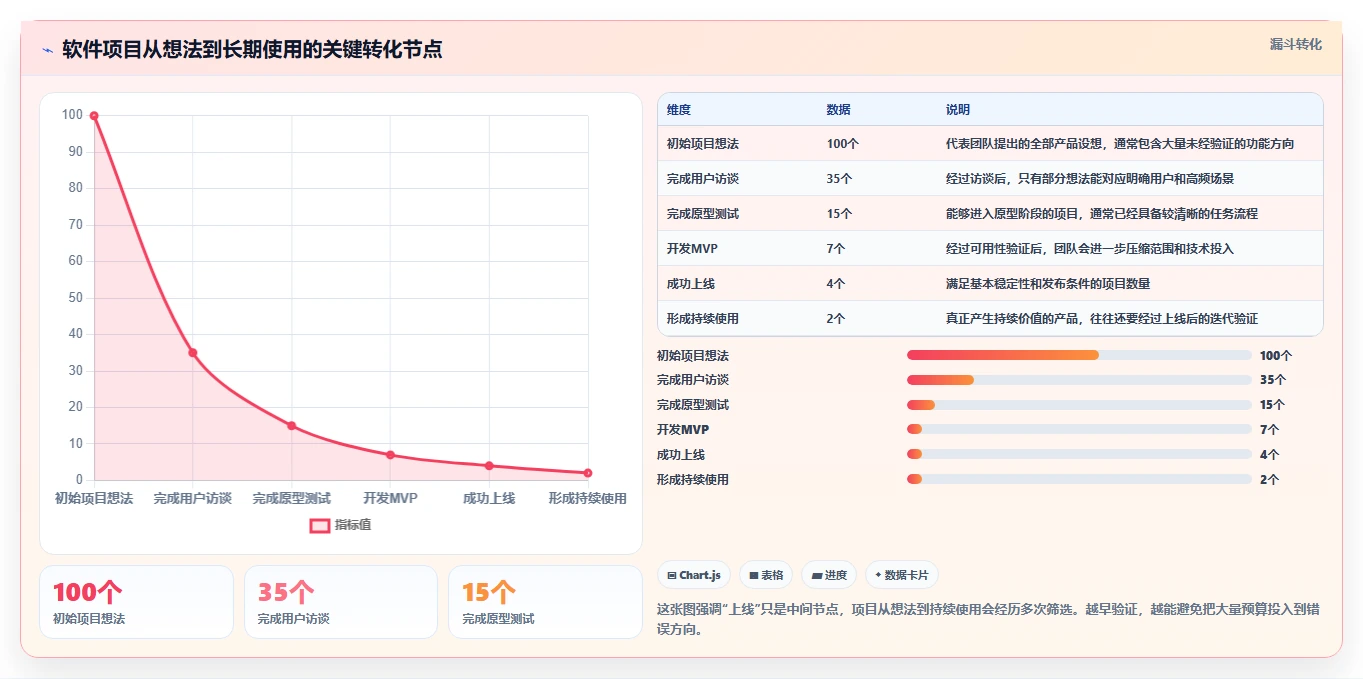Click the description 满足基本稳定性和发布条件的项目数量
Screen dimensions: 1363x679
tap(1048, 284)
